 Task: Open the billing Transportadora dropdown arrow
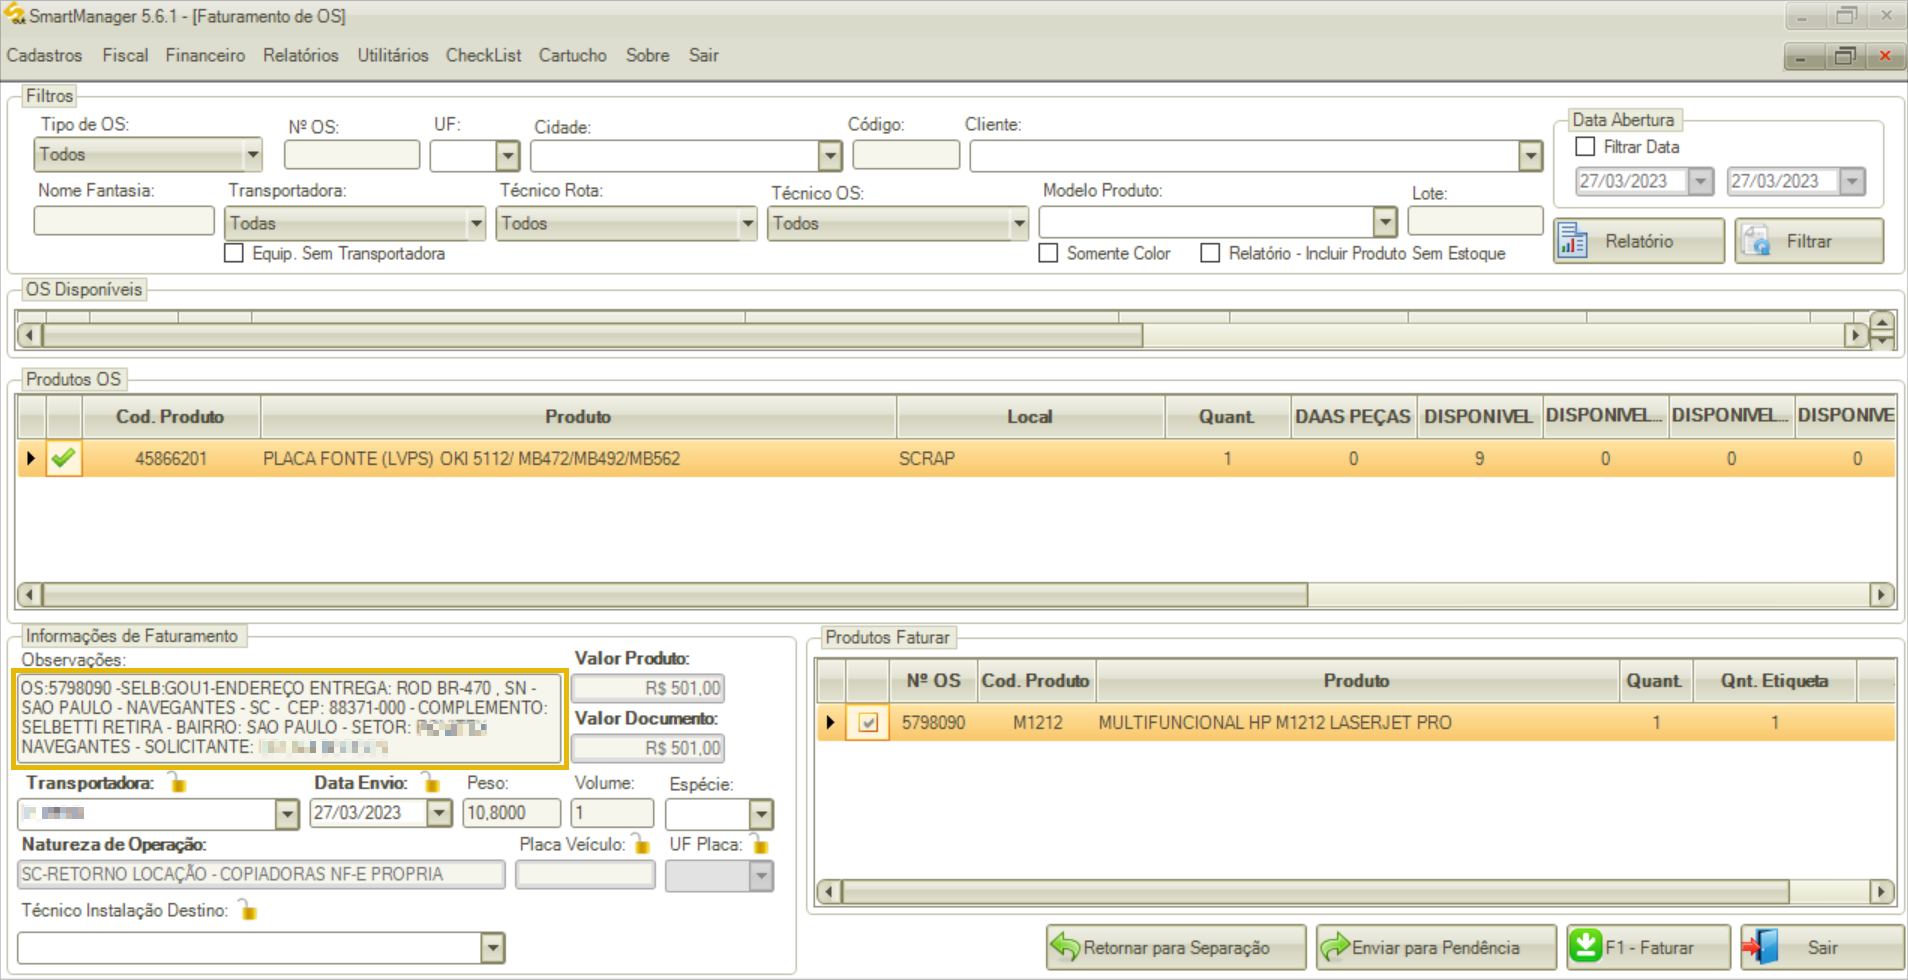[x=287, y=814]
